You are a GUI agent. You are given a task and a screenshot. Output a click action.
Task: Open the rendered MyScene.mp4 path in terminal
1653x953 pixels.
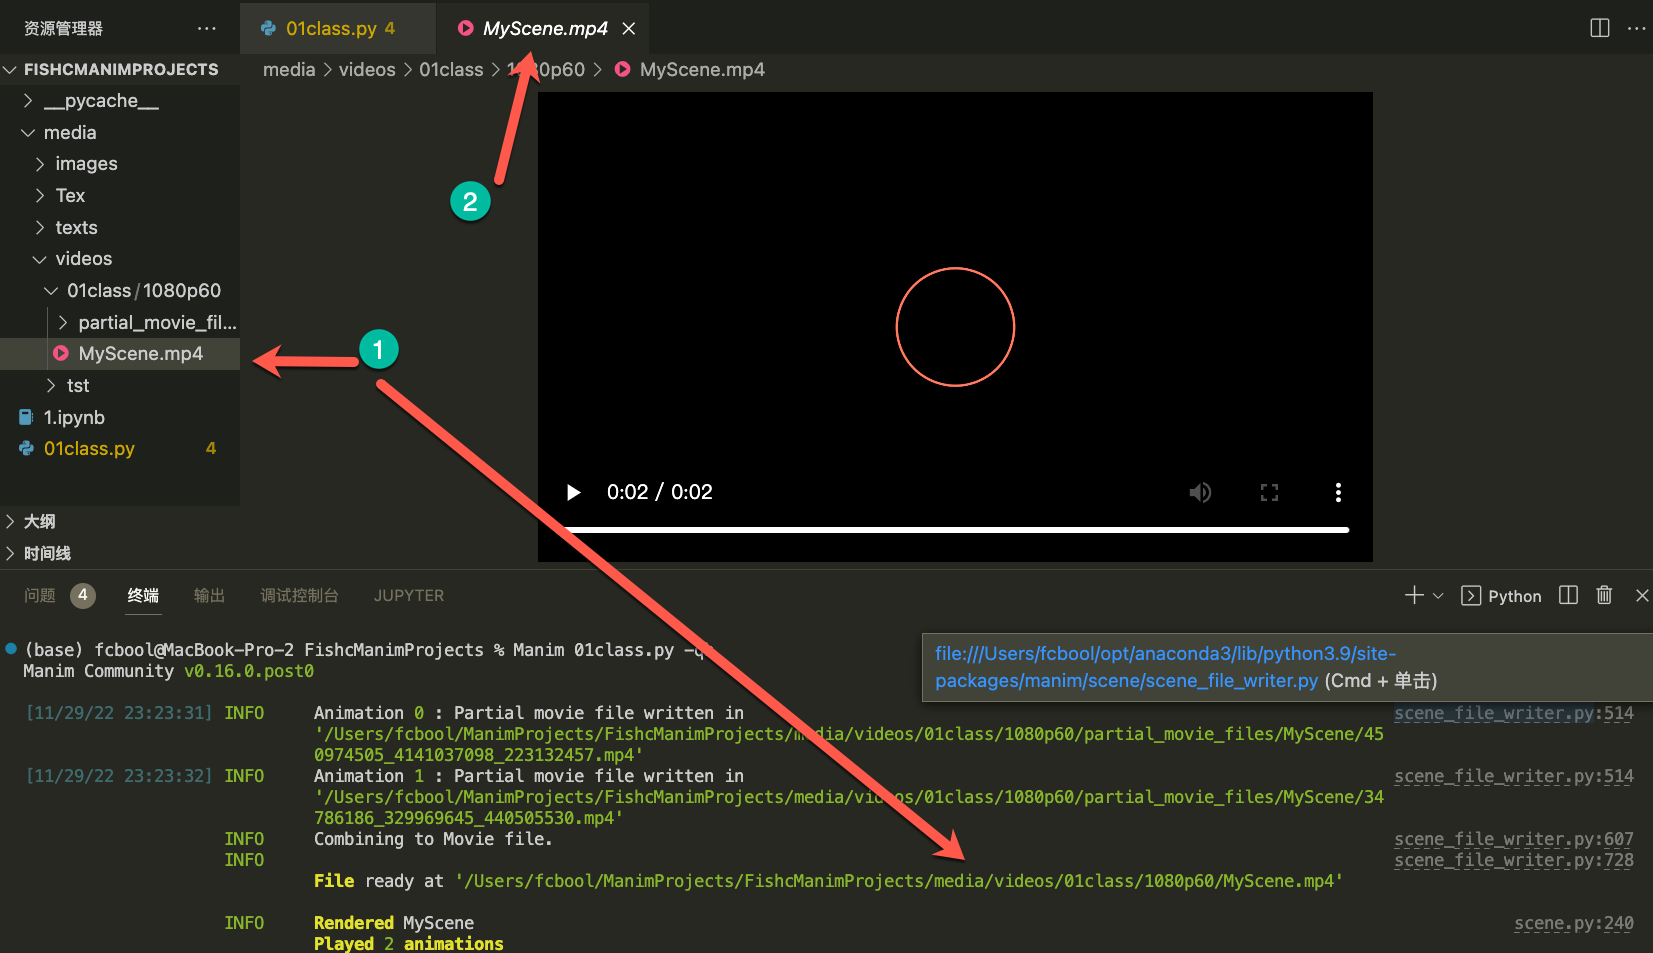(899, 882)
